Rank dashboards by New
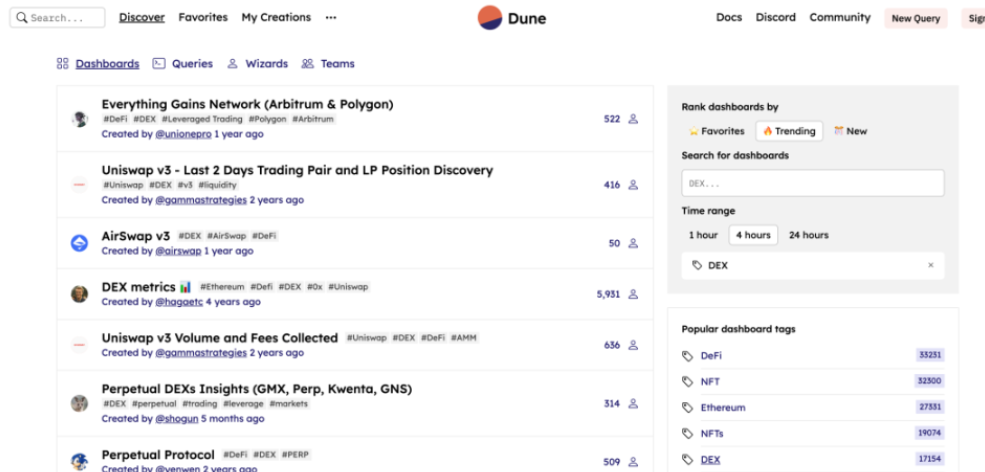 850,131
